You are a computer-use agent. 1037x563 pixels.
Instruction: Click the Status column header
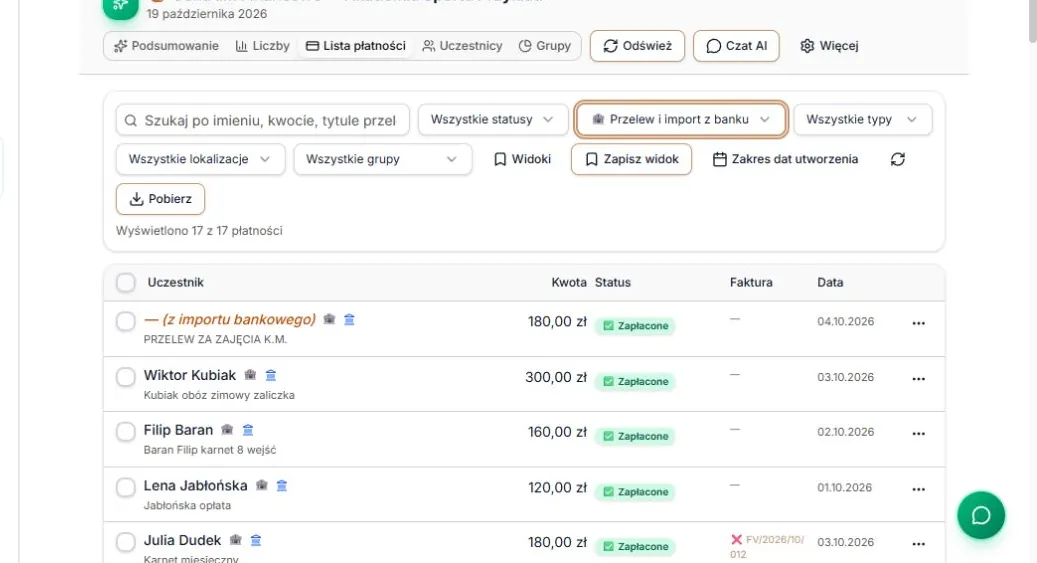pos(612,282)
